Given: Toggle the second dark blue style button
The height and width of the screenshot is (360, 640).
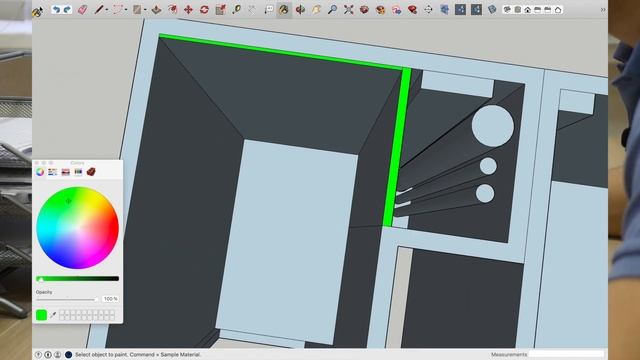Looking at the screenshot, I should (476, 9).
